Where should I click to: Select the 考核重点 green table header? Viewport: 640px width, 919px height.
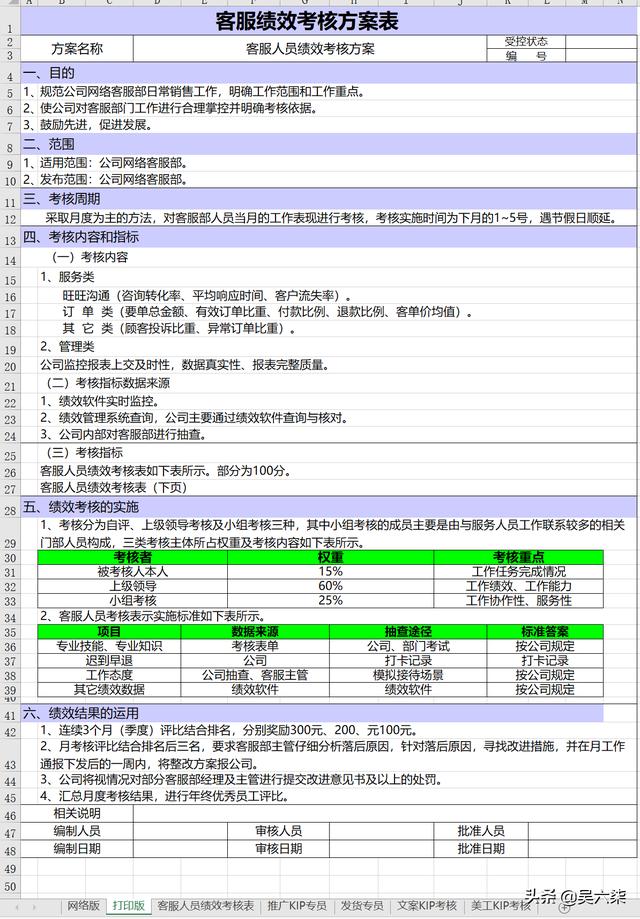click(519, 557)
